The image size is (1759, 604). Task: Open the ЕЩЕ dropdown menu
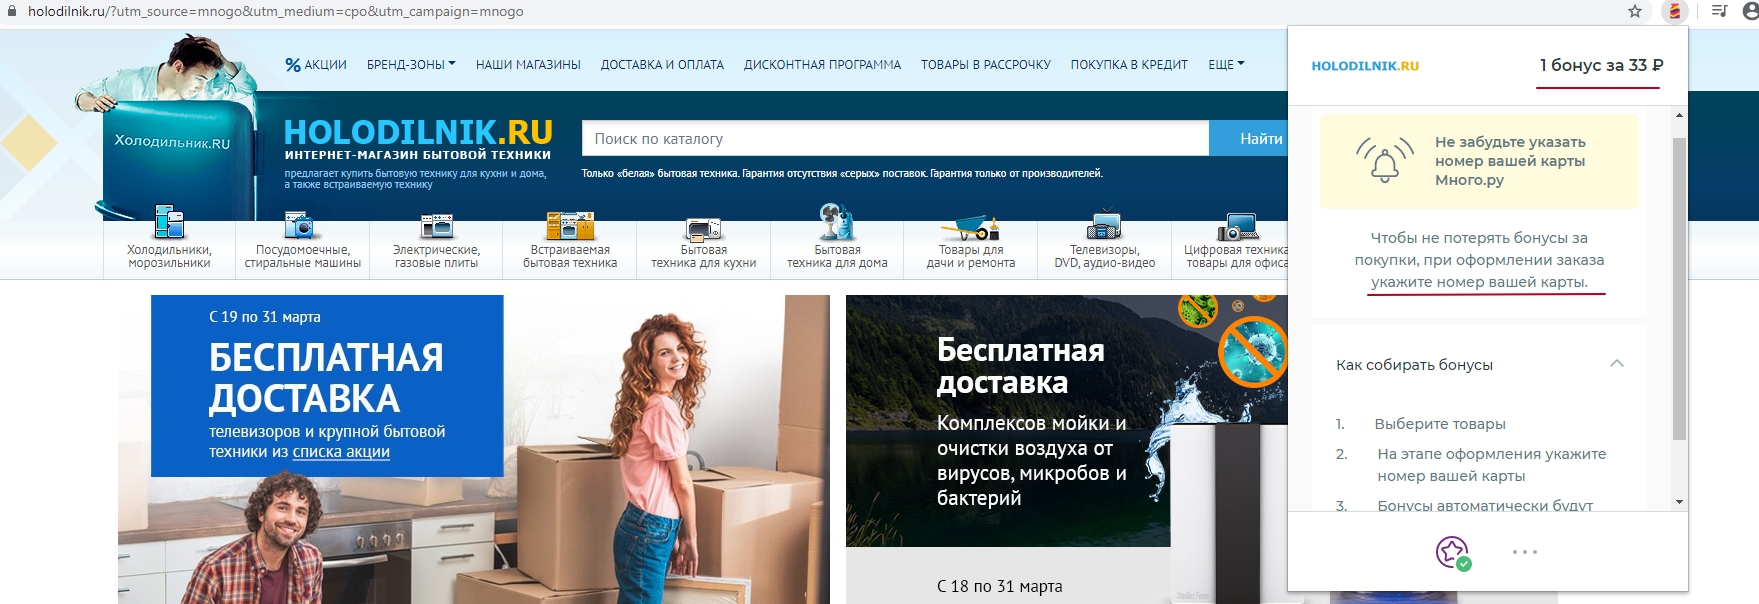(1226, 65)
